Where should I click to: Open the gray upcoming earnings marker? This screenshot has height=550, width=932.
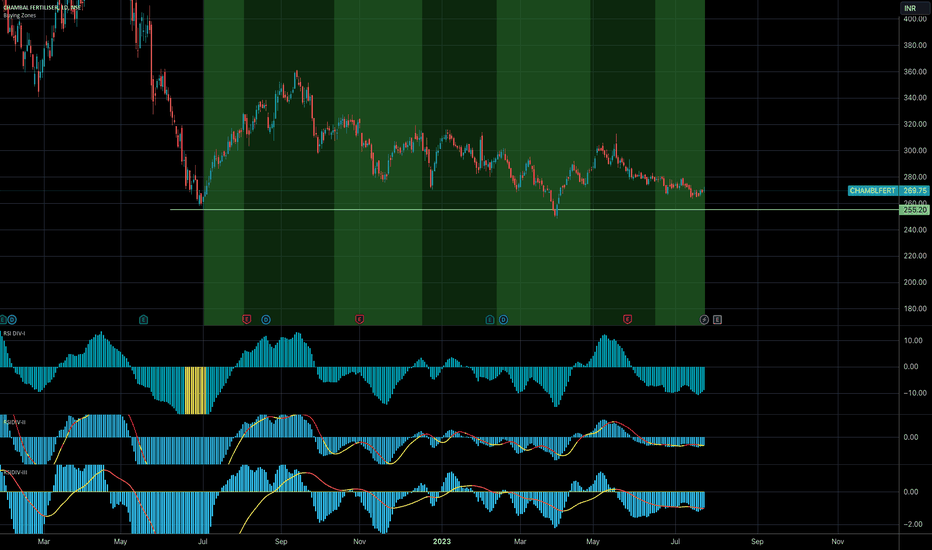click(x=717, y=320)
